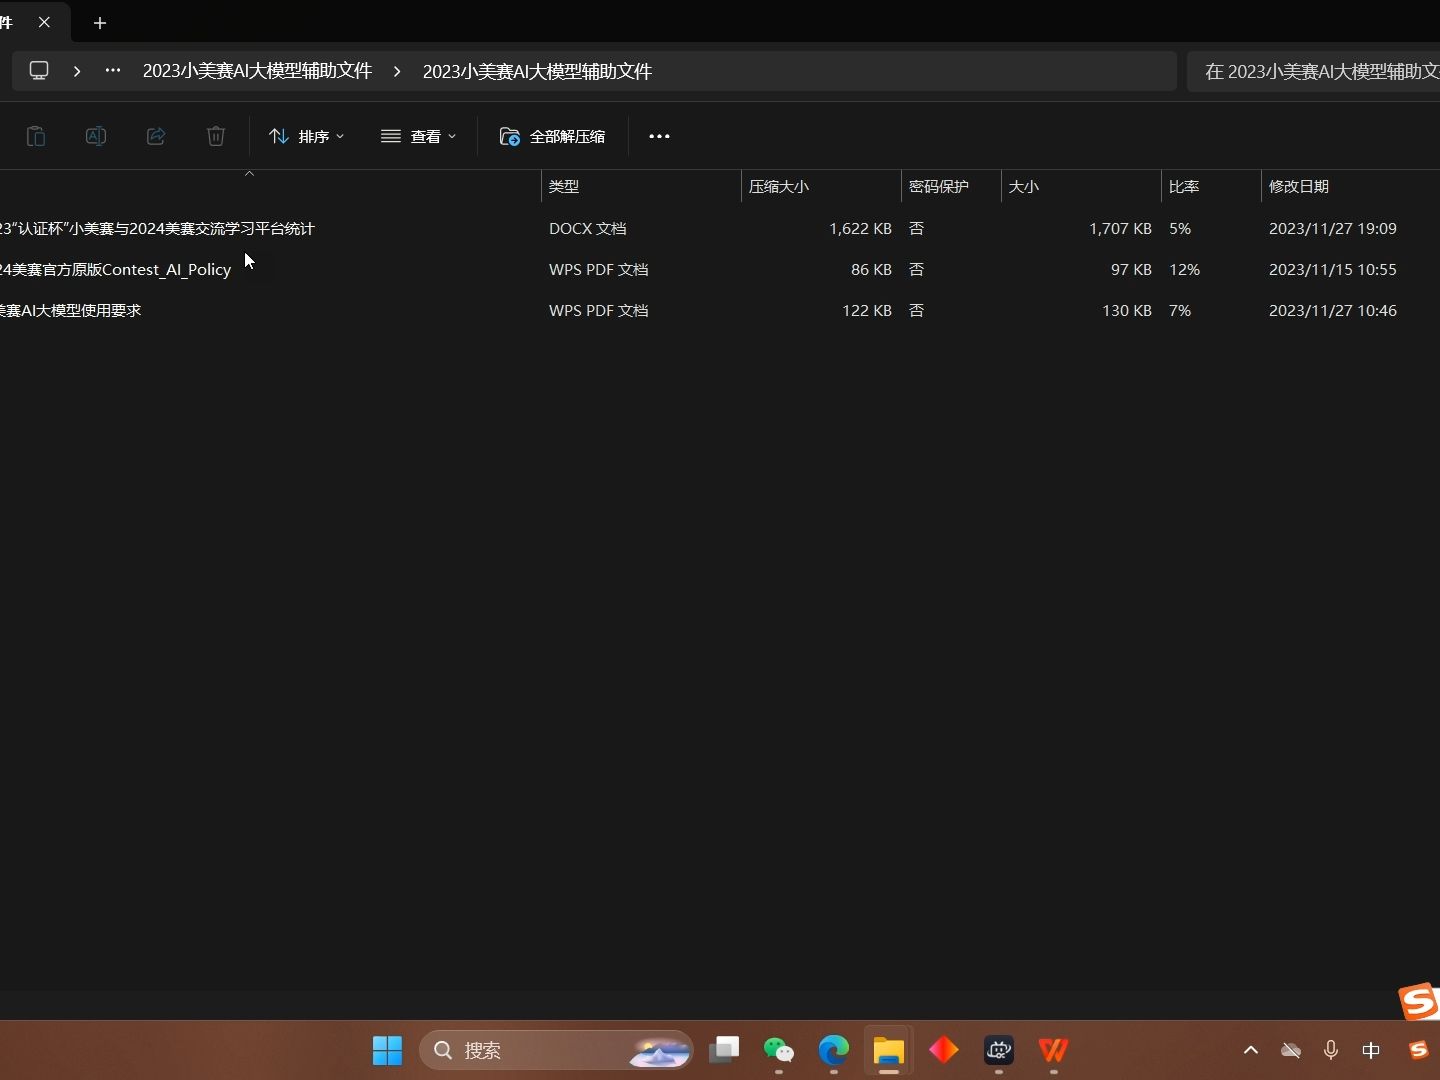Sort by the 密码保护 column header
The height and width of the screenshot is (1080, 1440).
[951, 186]
